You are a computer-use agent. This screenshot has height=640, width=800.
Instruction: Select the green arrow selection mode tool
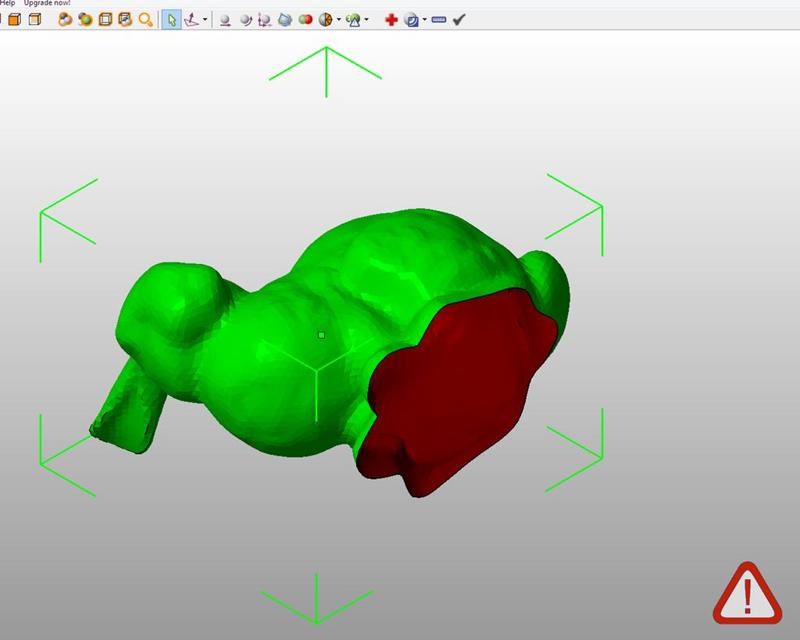[x=171, y=20]
